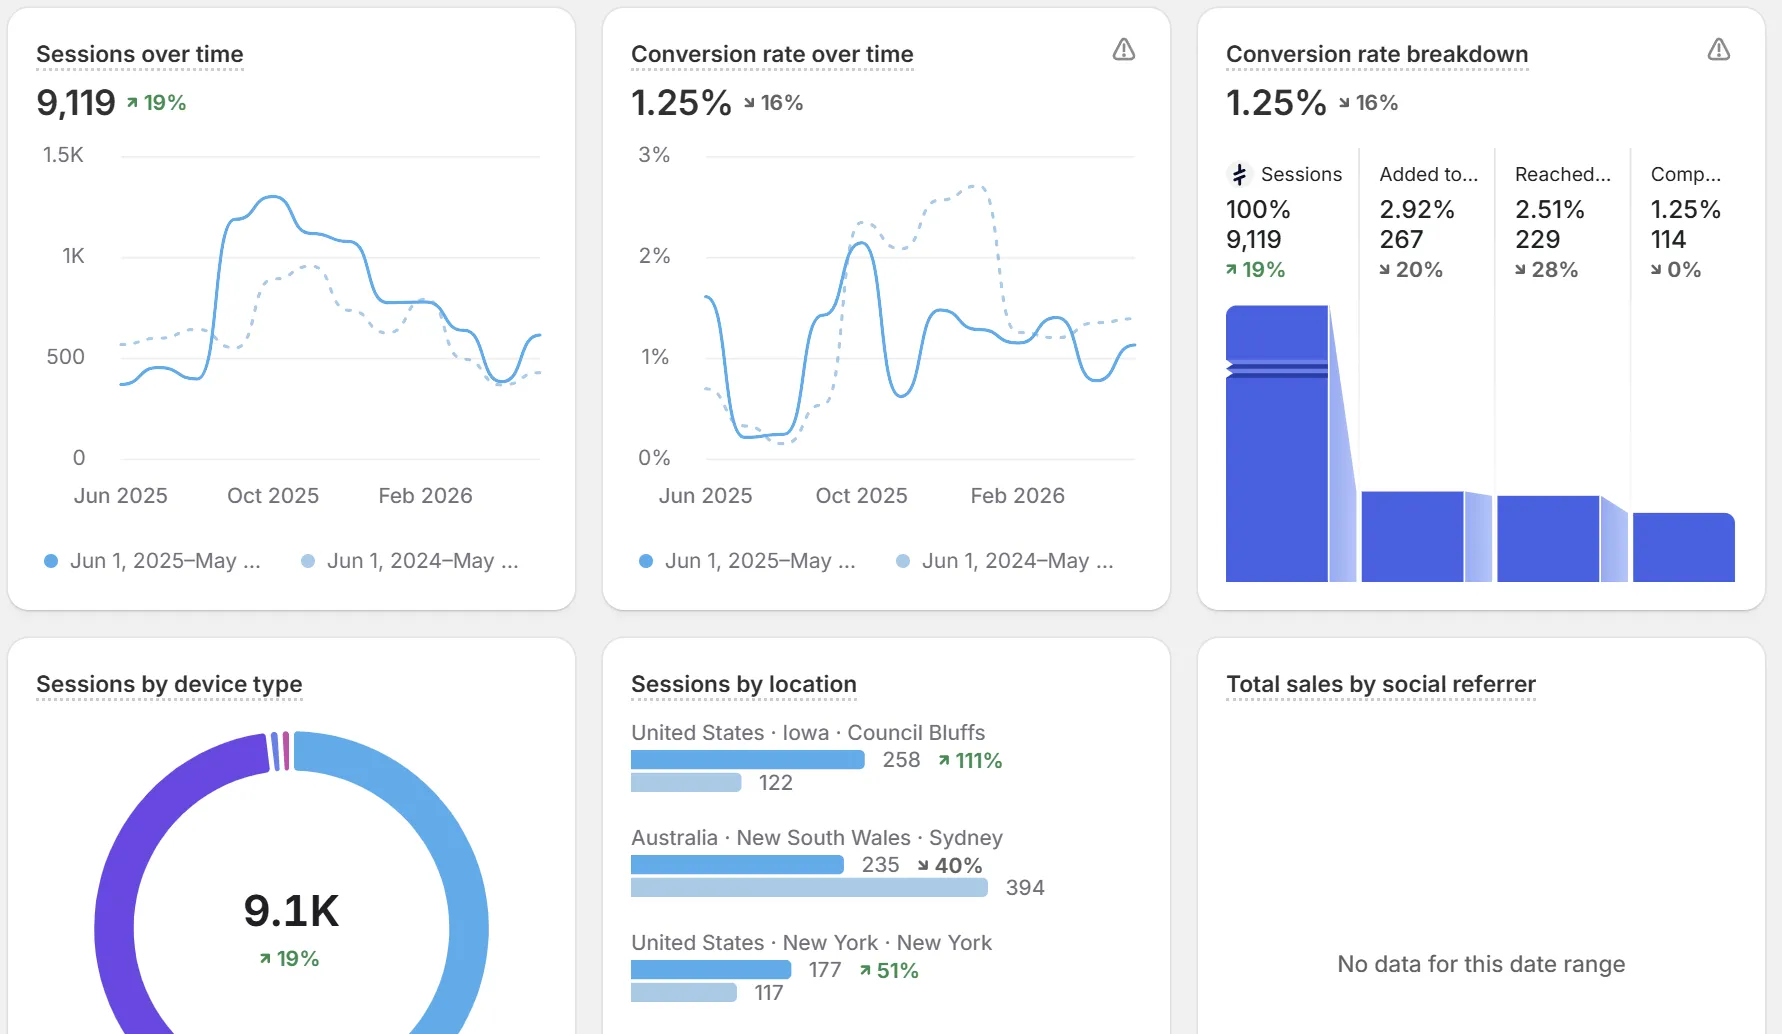Open the Conversion rate over time title
This screenshot has width=1782, height=1034.
pyautogui.click(x=772, y=54)
